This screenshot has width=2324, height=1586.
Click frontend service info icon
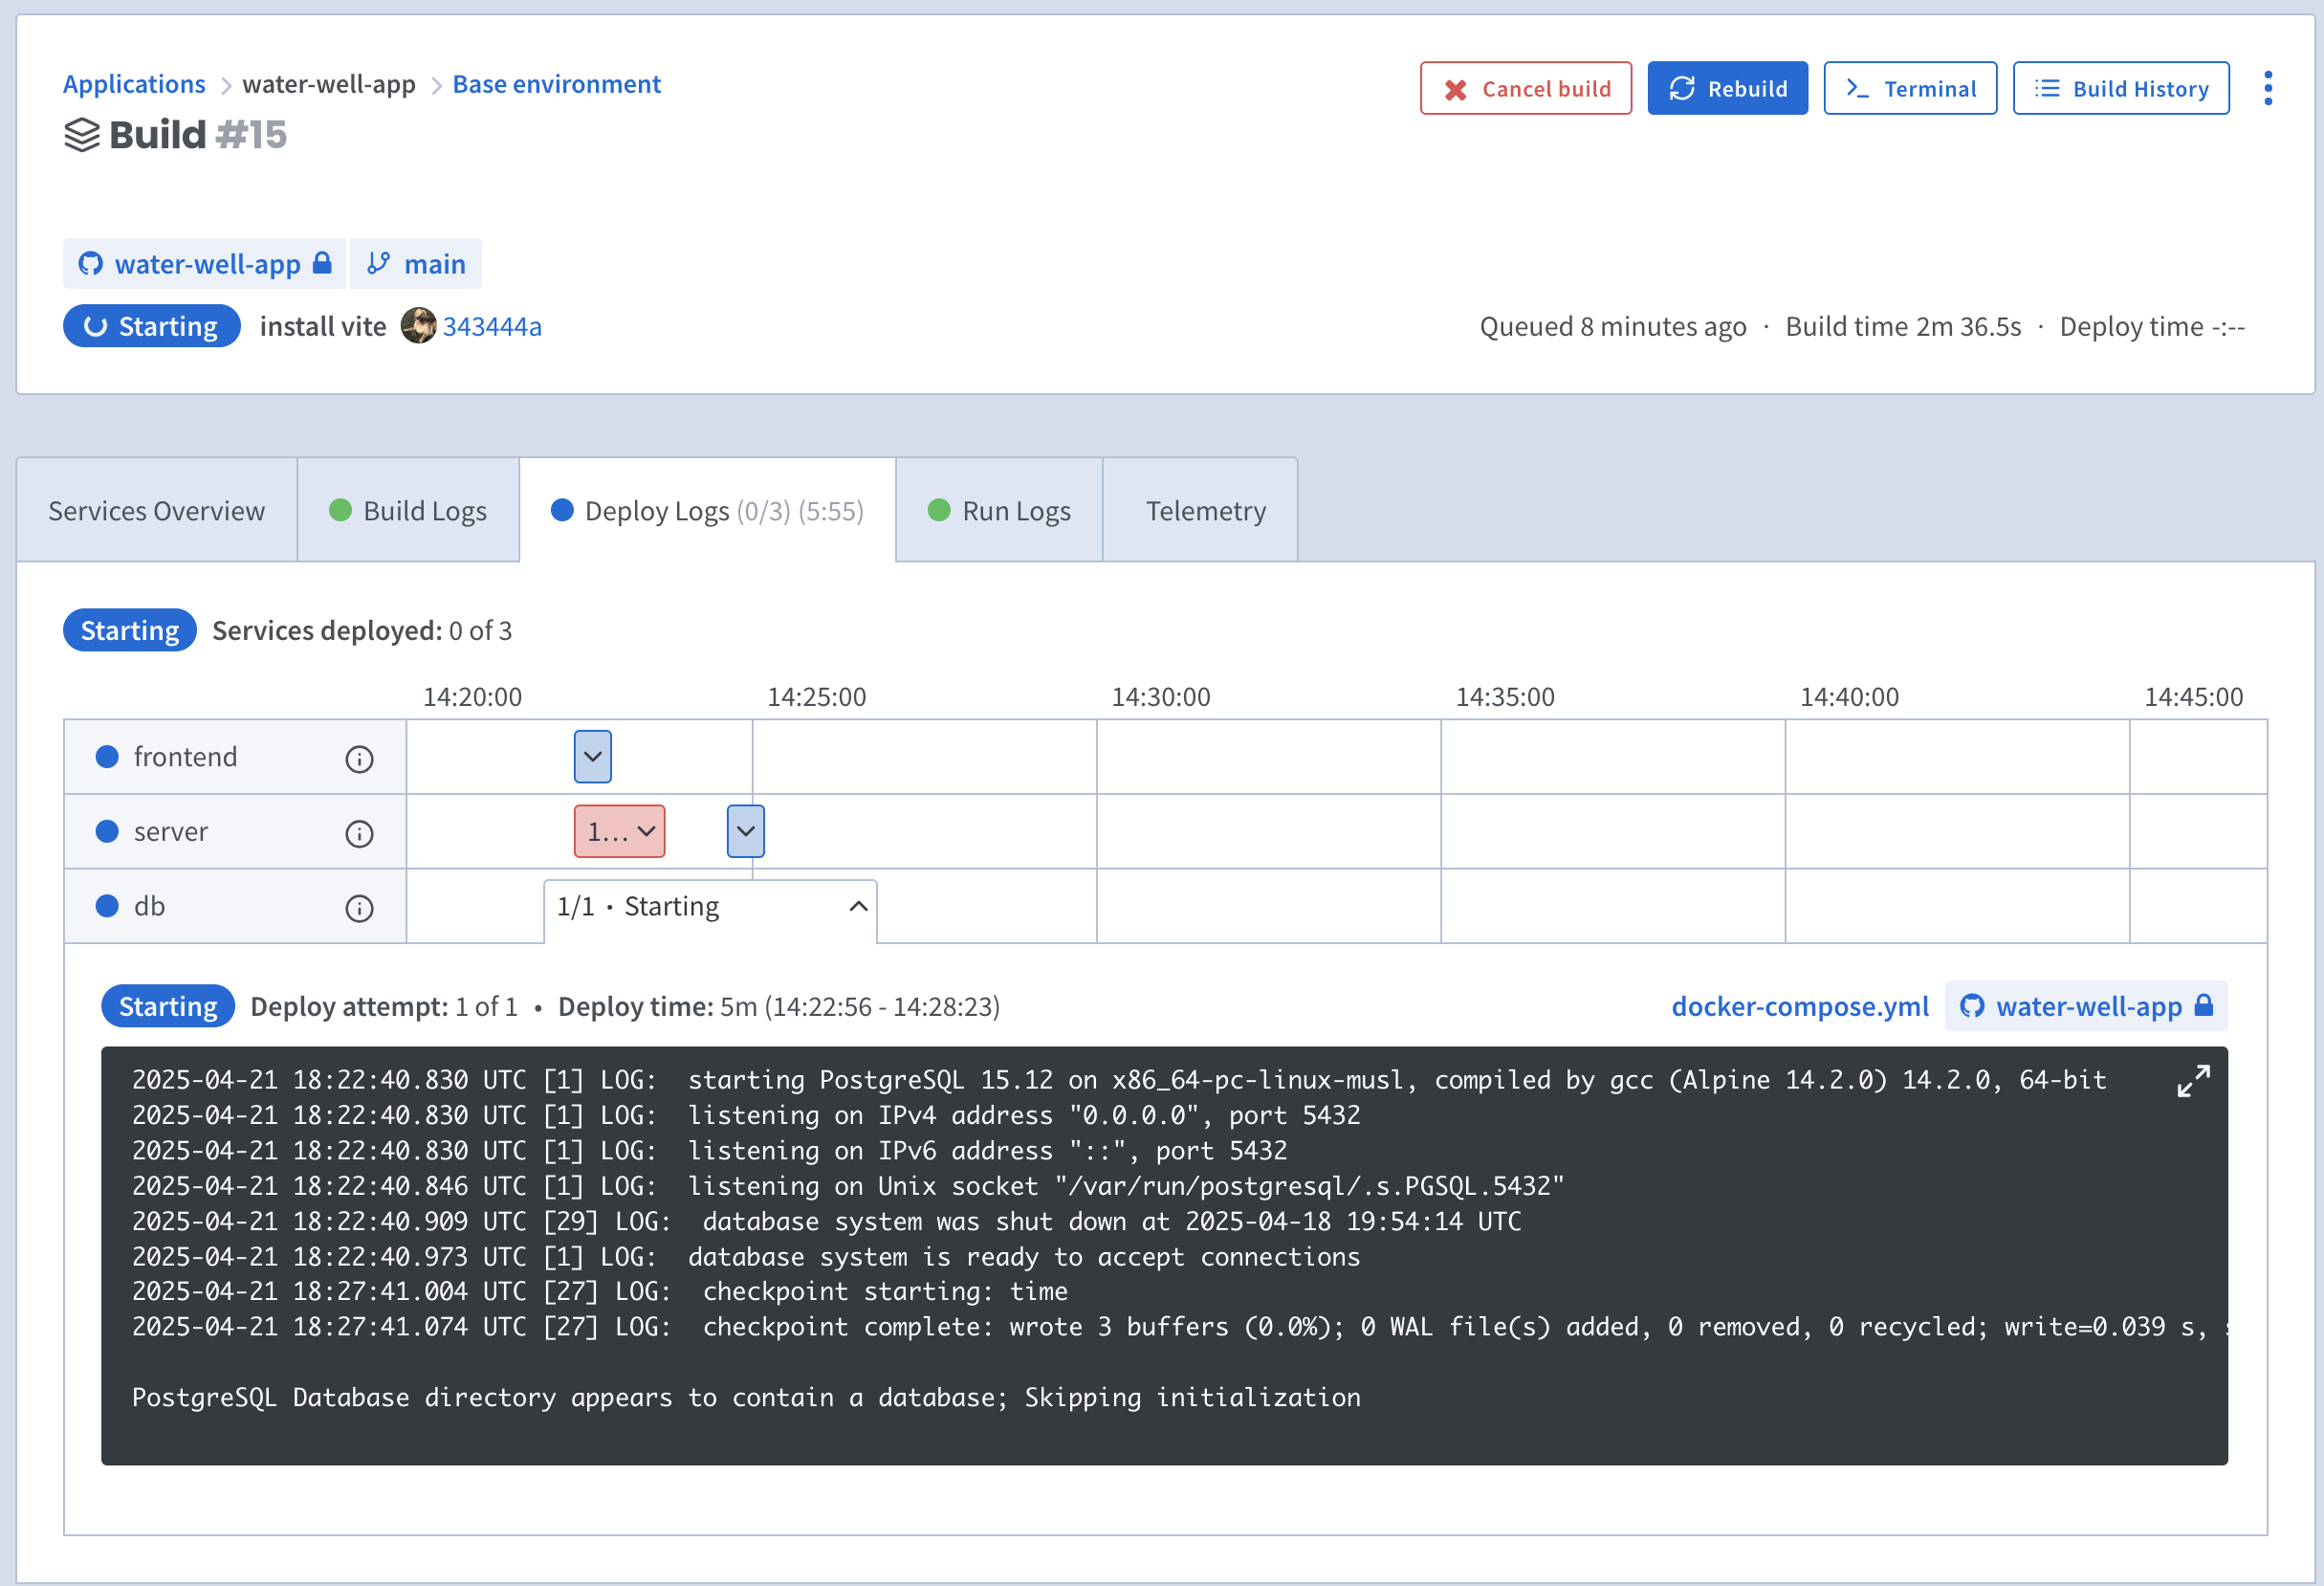[359, 759]
